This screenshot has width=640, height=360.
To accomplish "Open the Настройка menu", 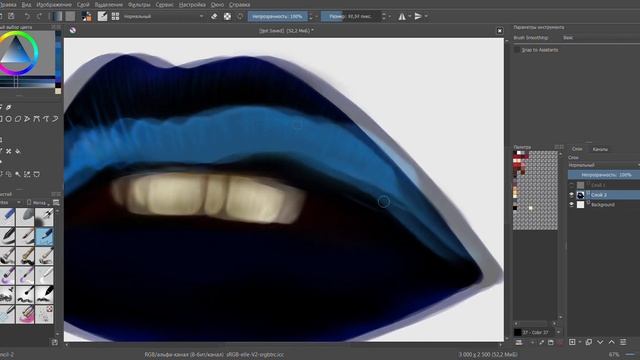I will [192, 5].
